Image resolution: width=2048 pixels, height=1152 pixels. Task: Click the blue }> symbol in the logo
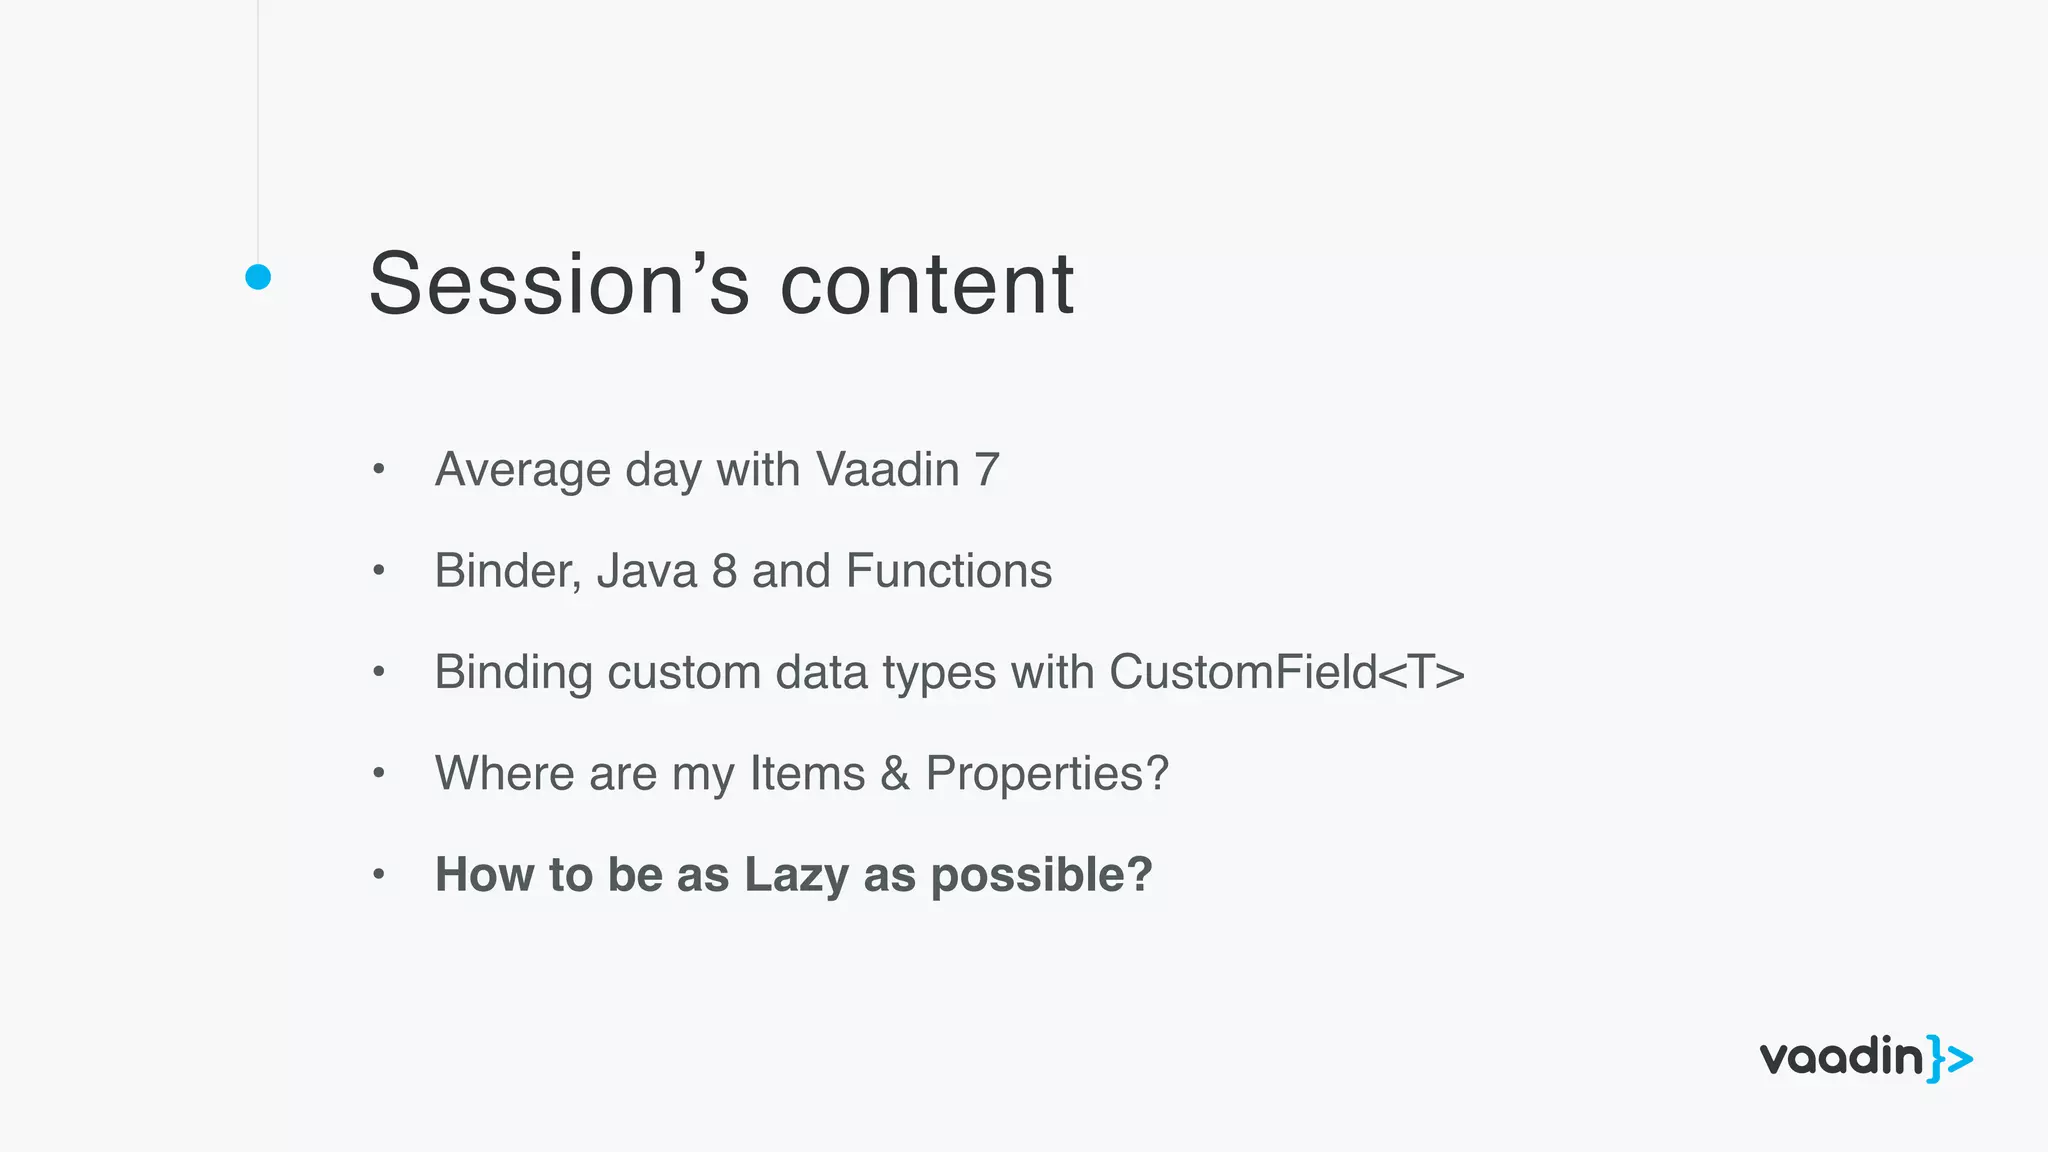1950,1059
